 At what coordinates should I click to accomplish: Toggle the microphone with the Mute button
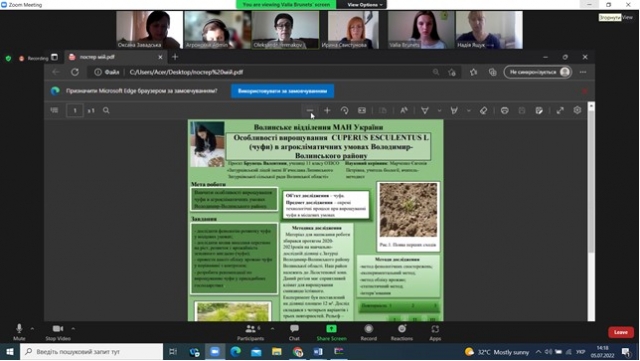click(19, 332)
